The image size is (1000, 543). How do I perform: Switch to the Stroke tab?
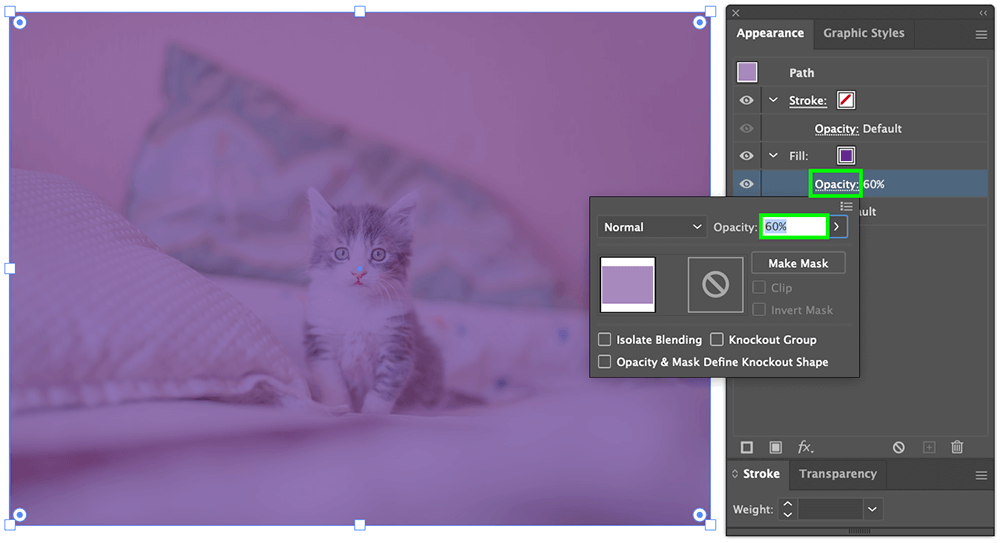pyautogui.click(x=761, y=474)
